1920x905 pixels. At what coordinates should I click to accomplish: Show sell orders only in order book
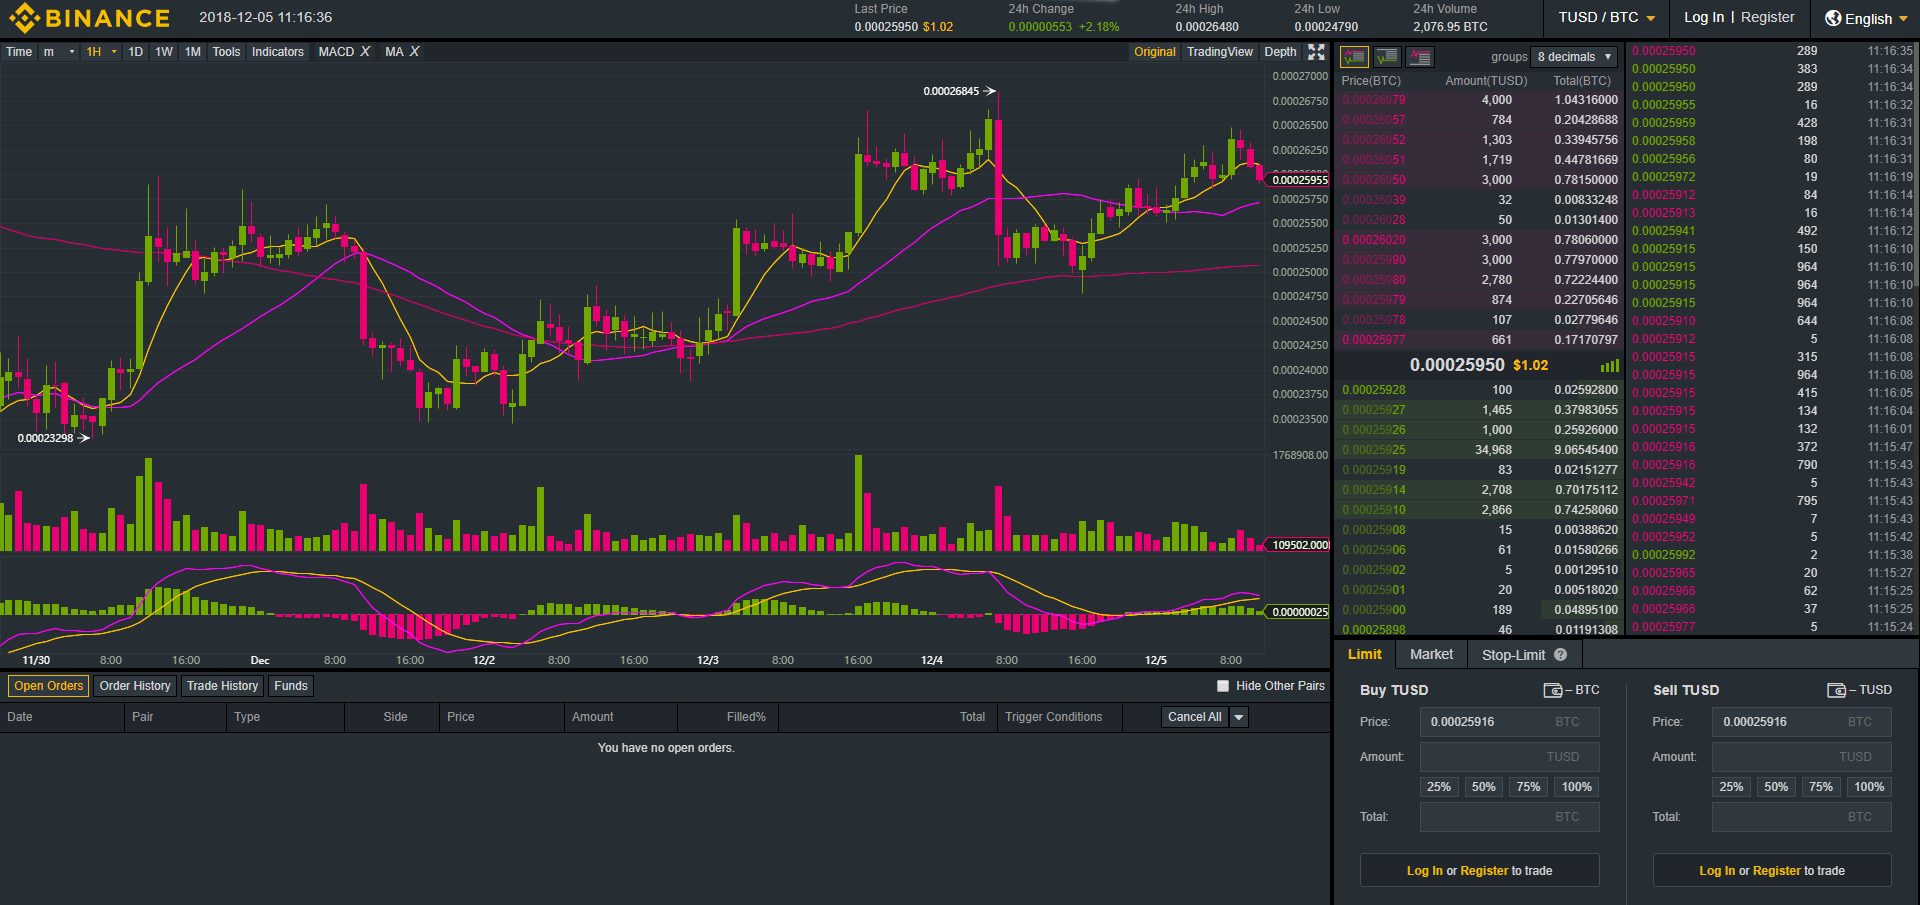point(1420,57)
